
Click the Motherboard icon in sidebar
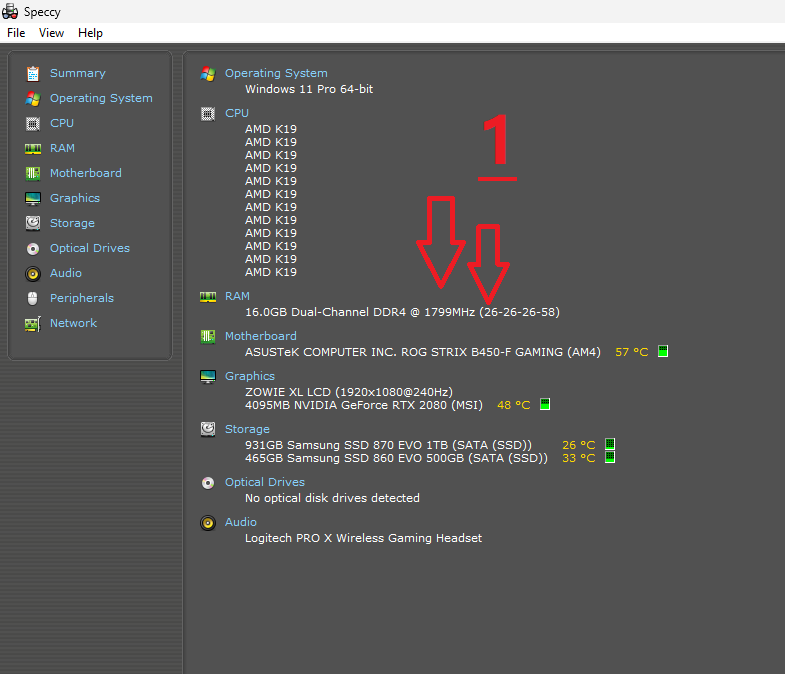pos(33,174)
